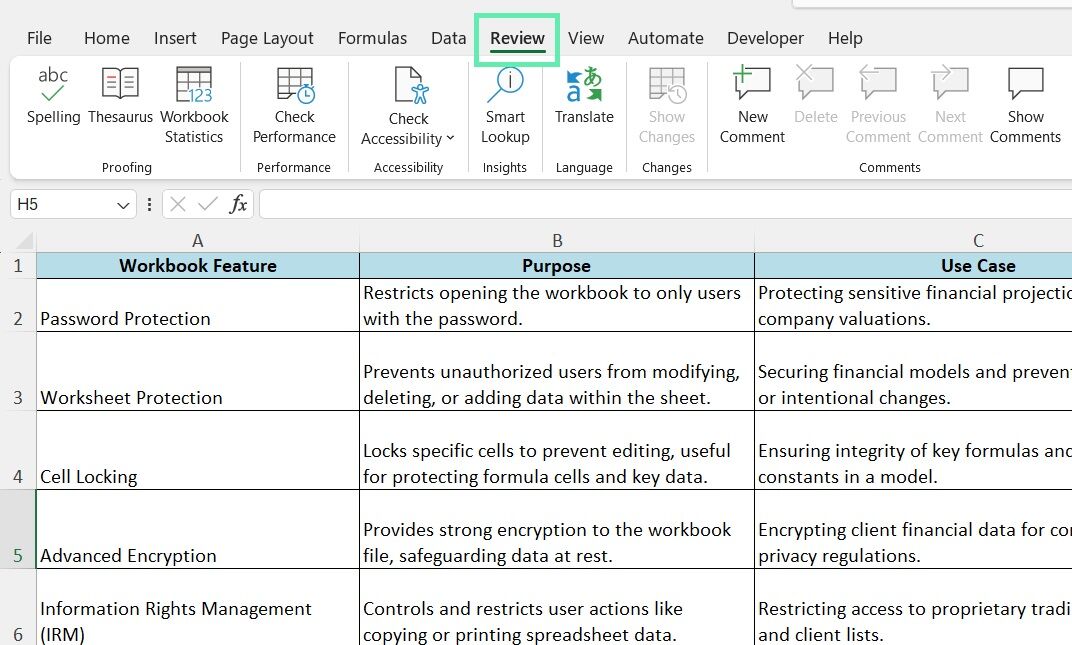
Task: Switch to the Insert tab
Action: click(175, 38)
